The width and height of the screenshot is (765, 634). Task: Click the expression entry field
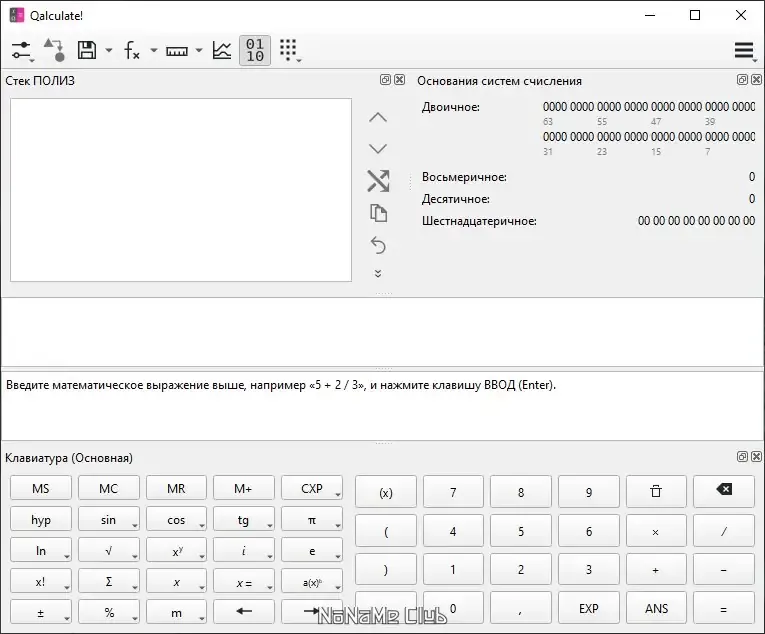382,332
